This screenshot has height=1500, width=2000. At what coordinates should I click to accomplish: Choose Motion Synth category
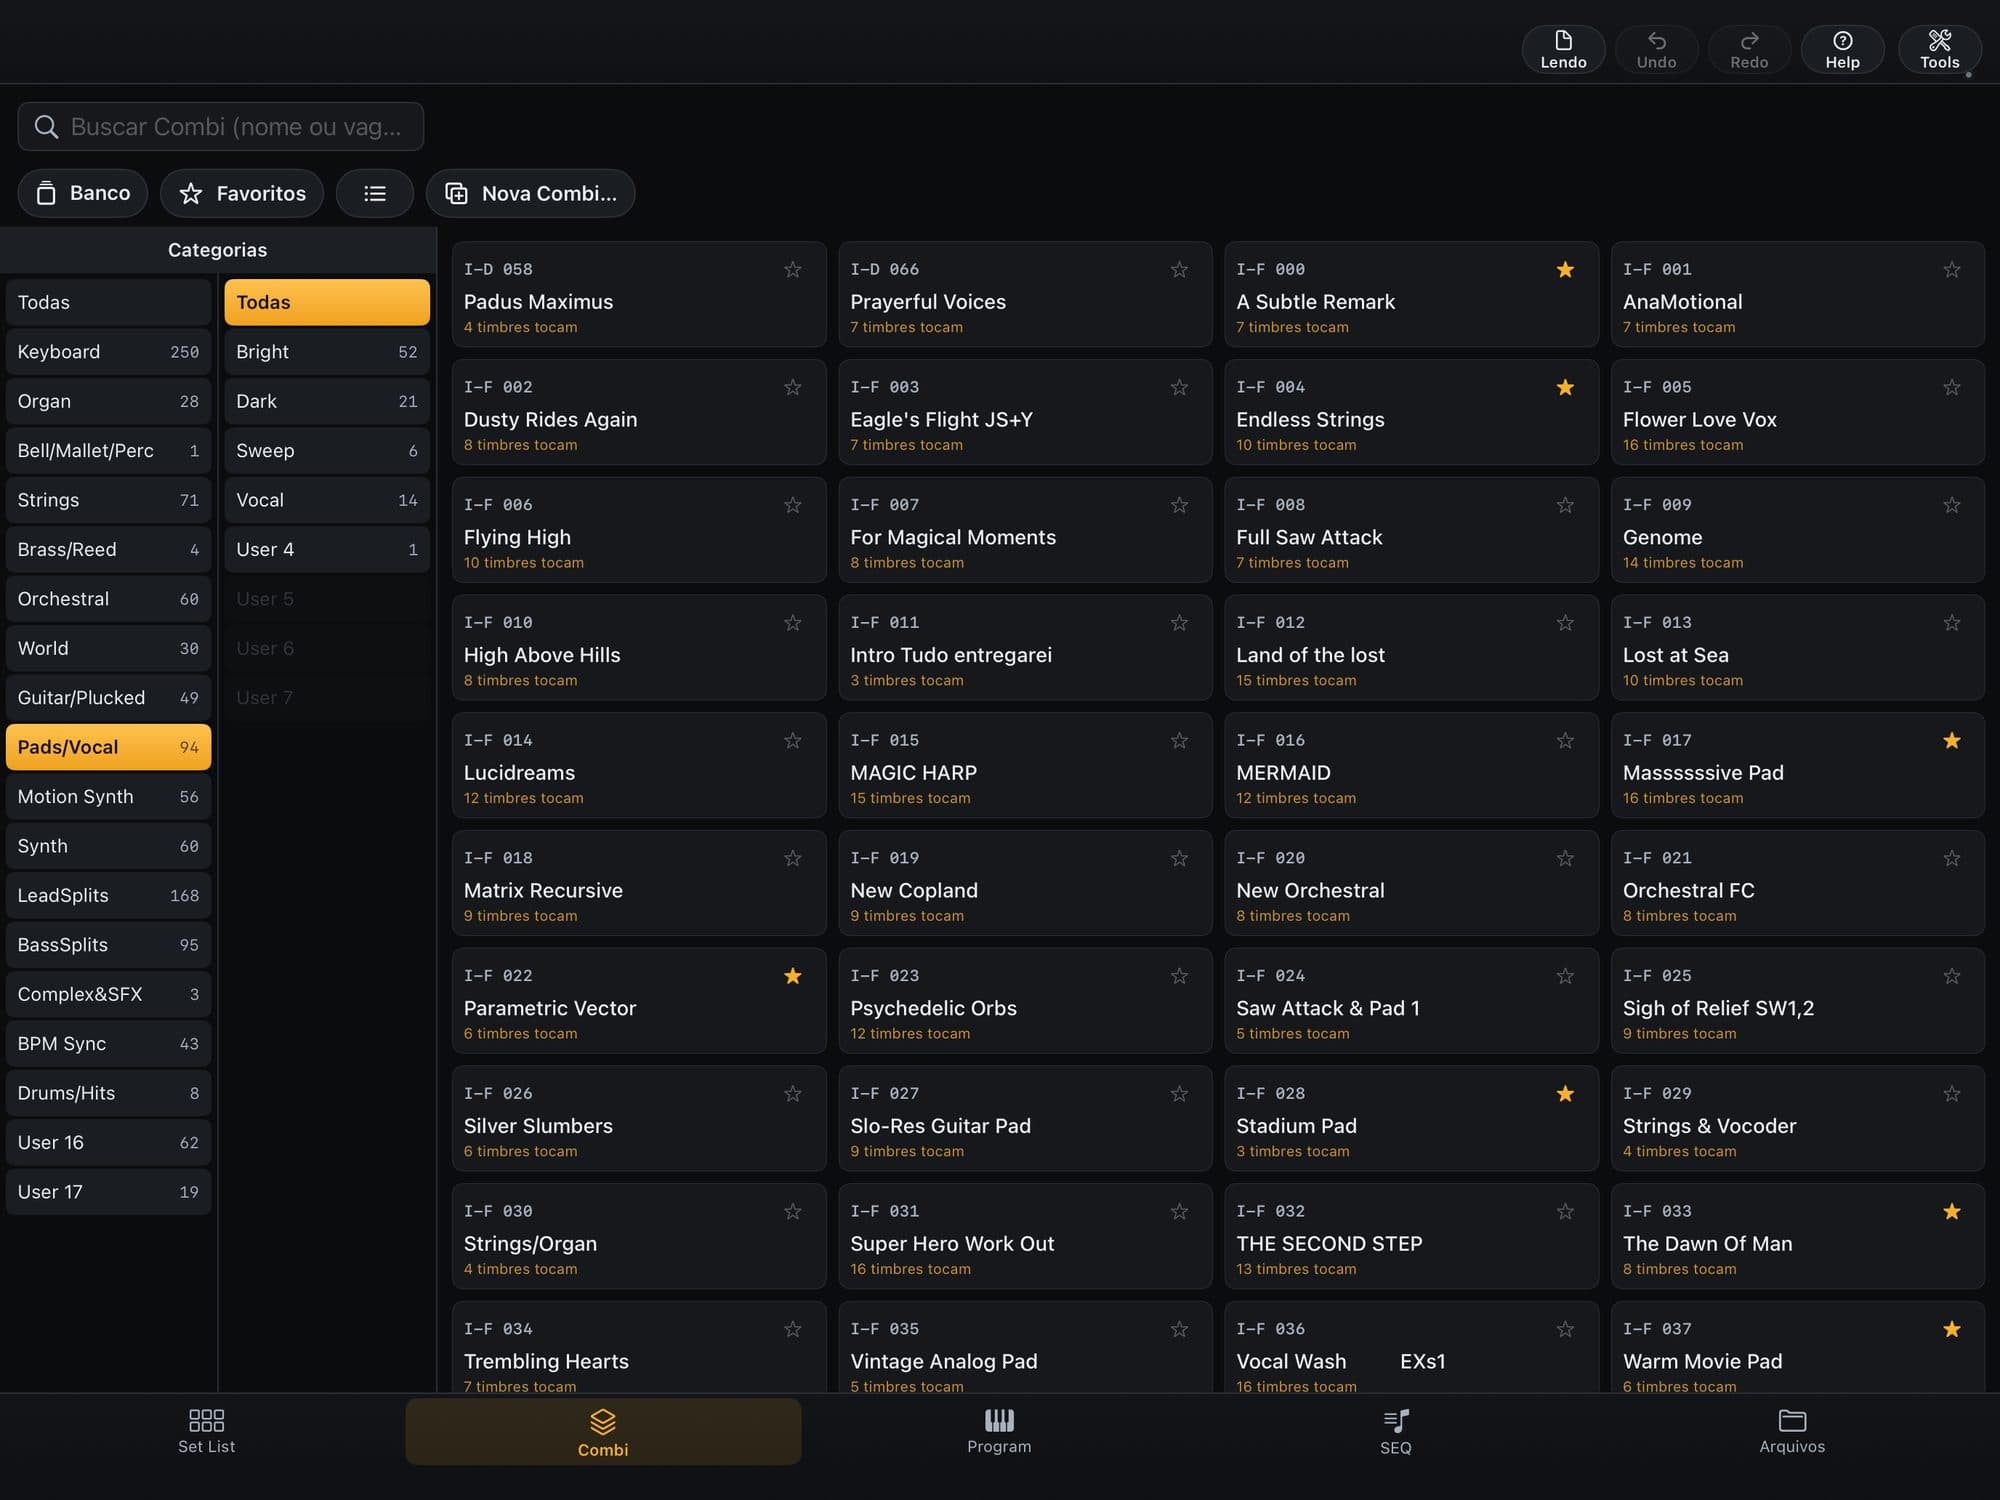pos(108,797)
